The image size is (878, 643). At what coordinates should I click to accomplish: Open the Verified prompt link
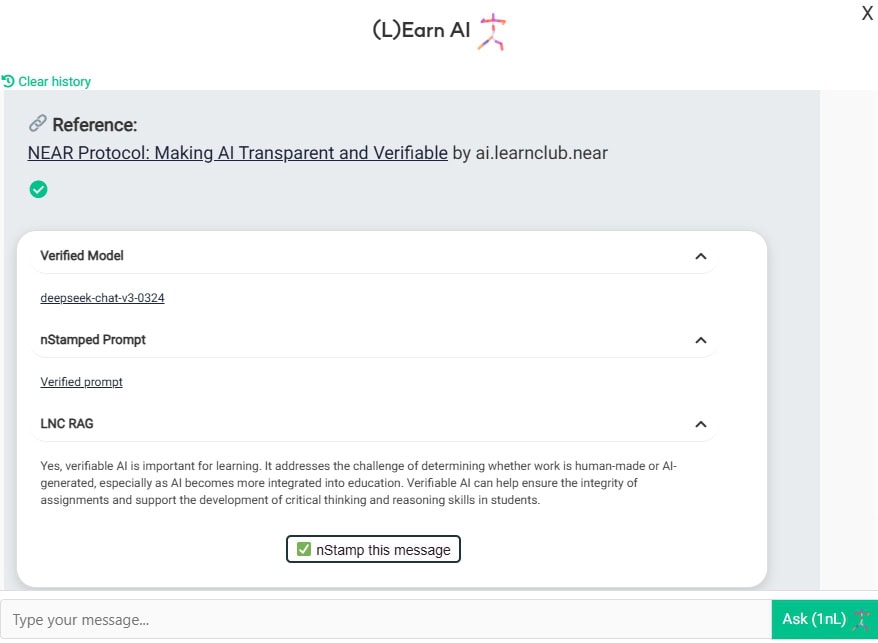81,382
